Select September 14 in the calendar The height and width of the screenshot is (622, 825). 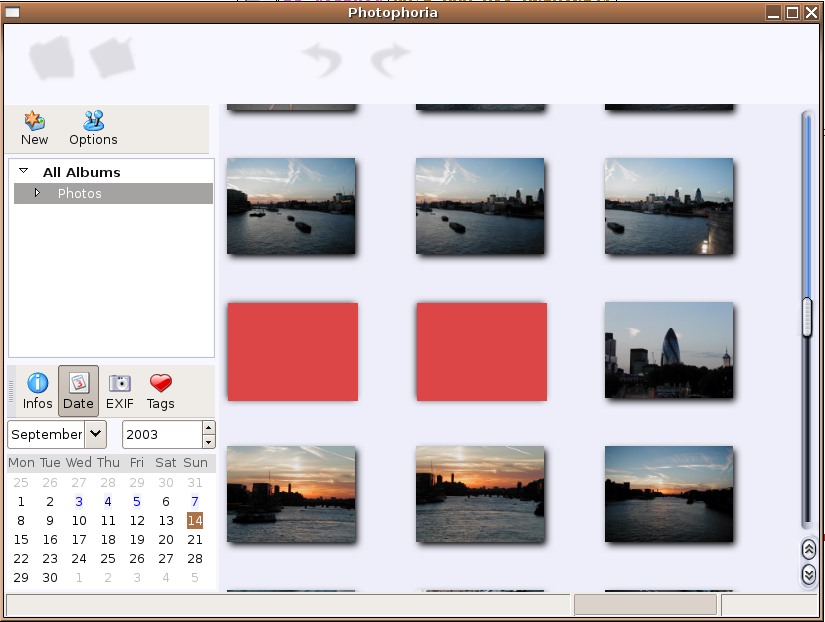tap(195, 520)
